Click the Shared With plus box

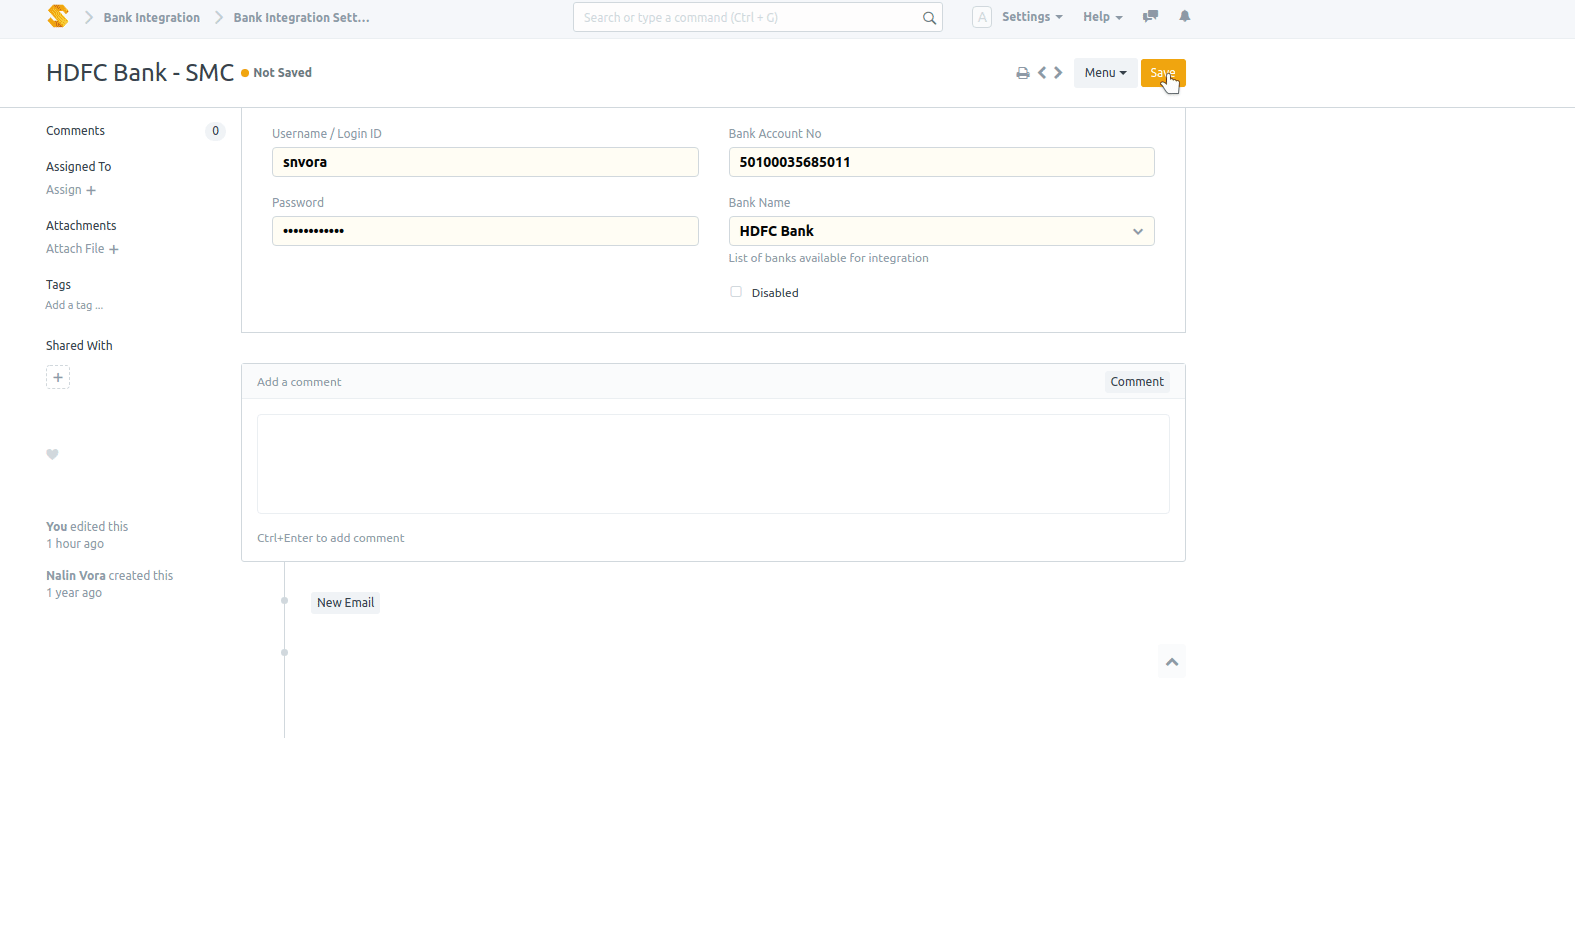pyautogui.click(x=58, y=377)
